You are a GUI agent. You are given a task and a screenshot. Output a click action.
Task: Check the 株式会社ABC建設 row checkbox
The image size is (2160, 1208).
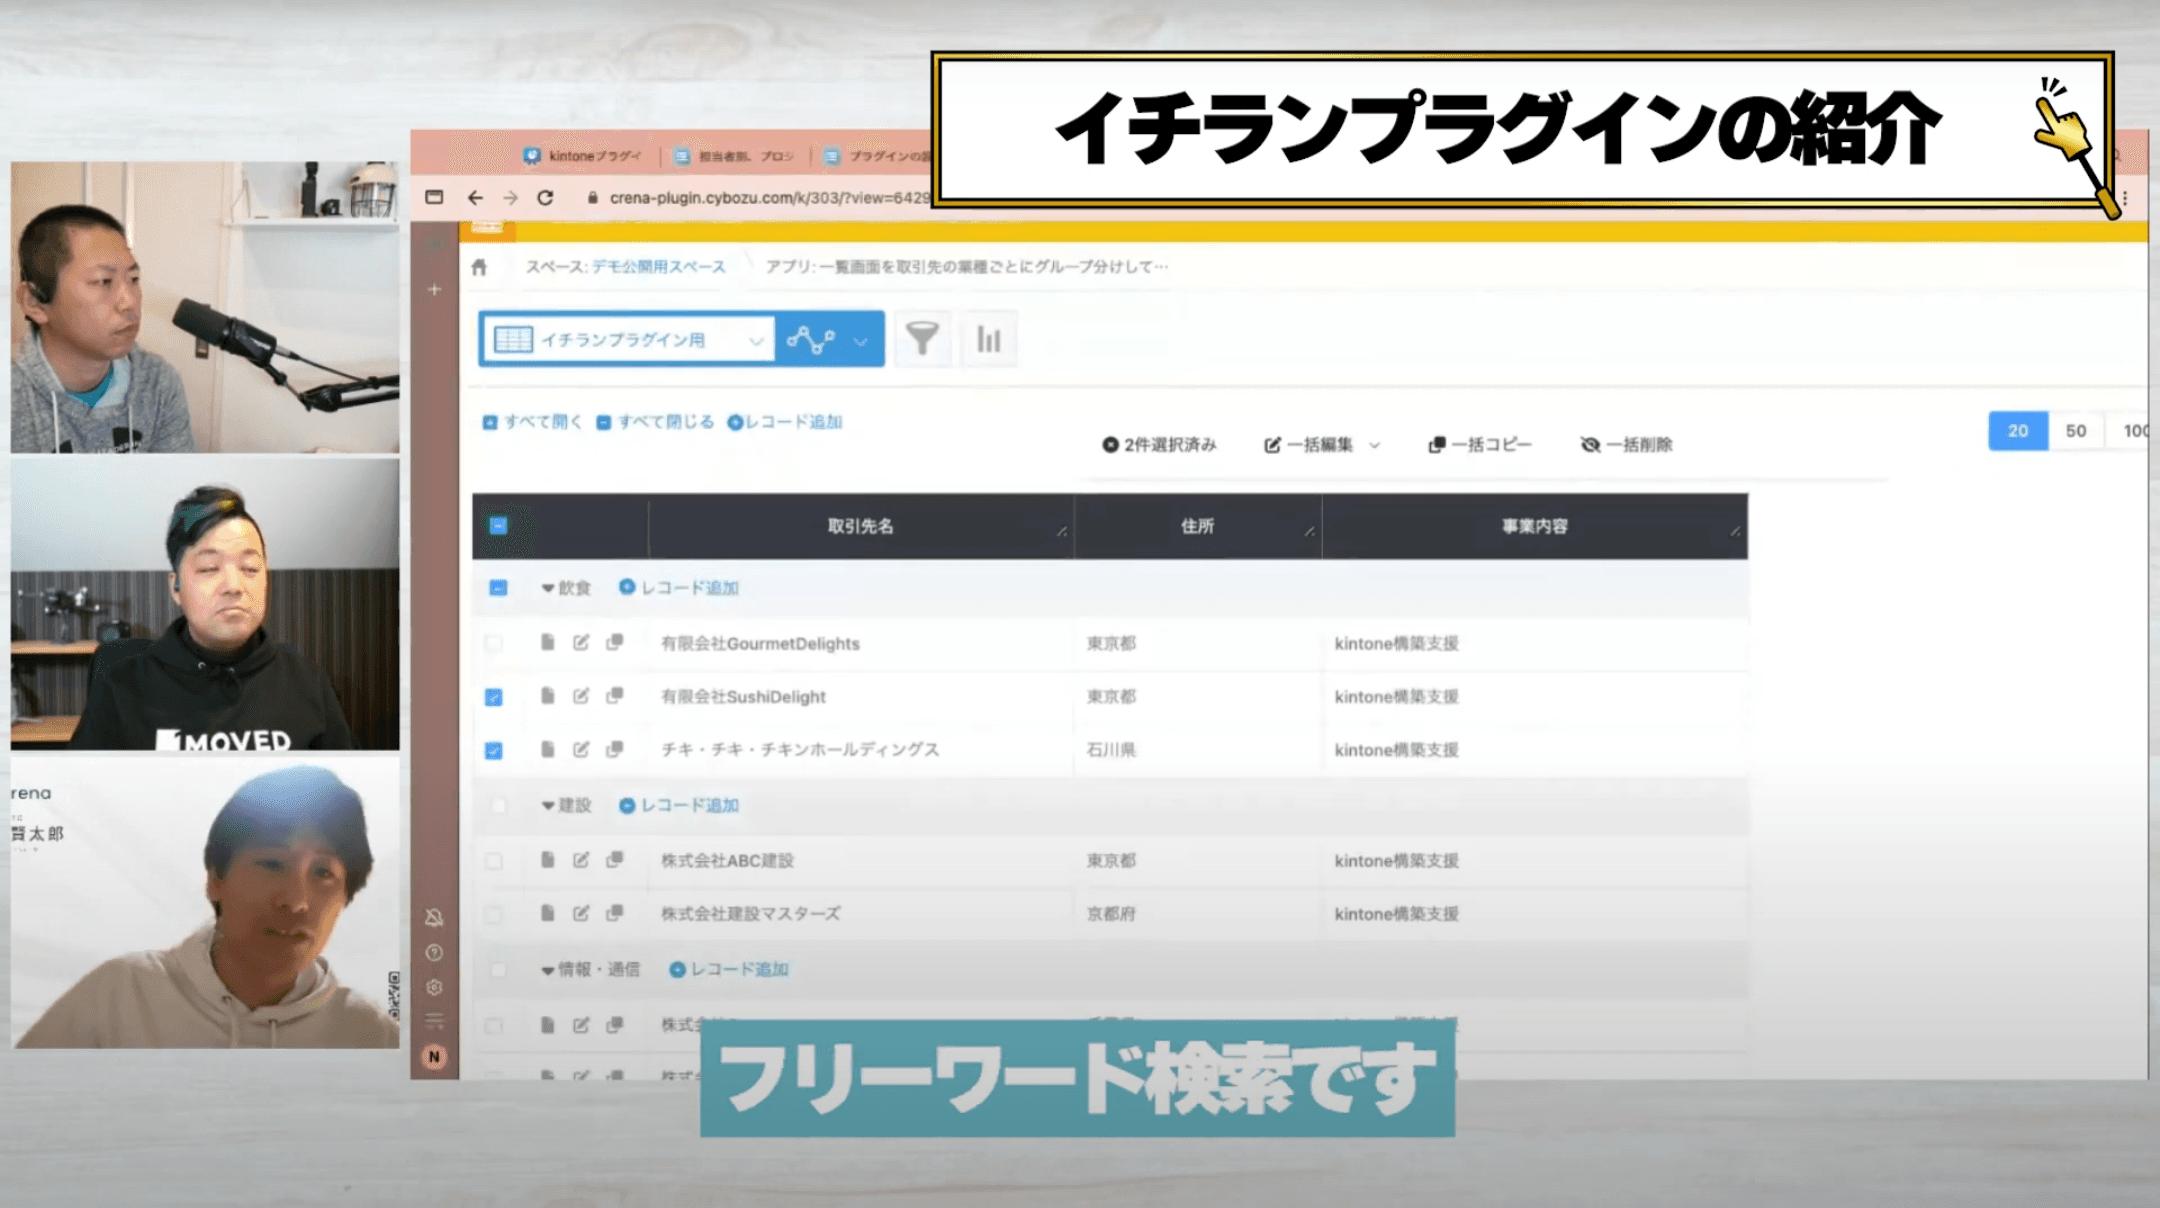(x=494, y=861)
